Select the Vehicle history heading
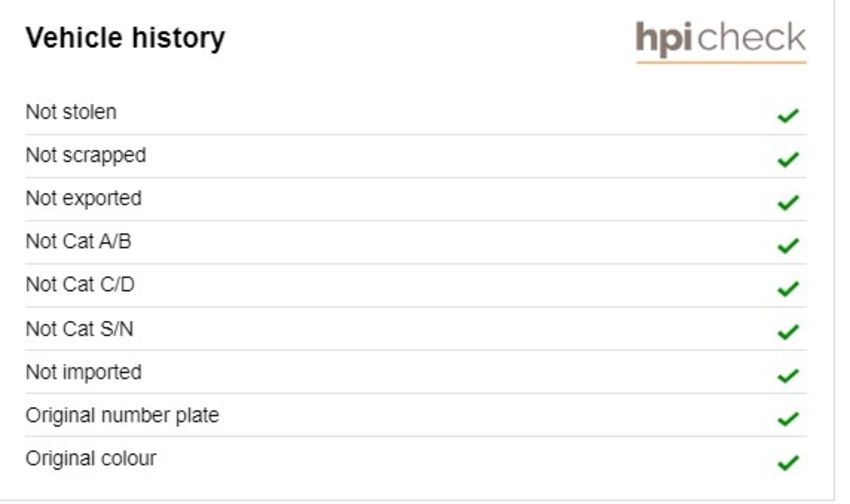 (125, 38)
